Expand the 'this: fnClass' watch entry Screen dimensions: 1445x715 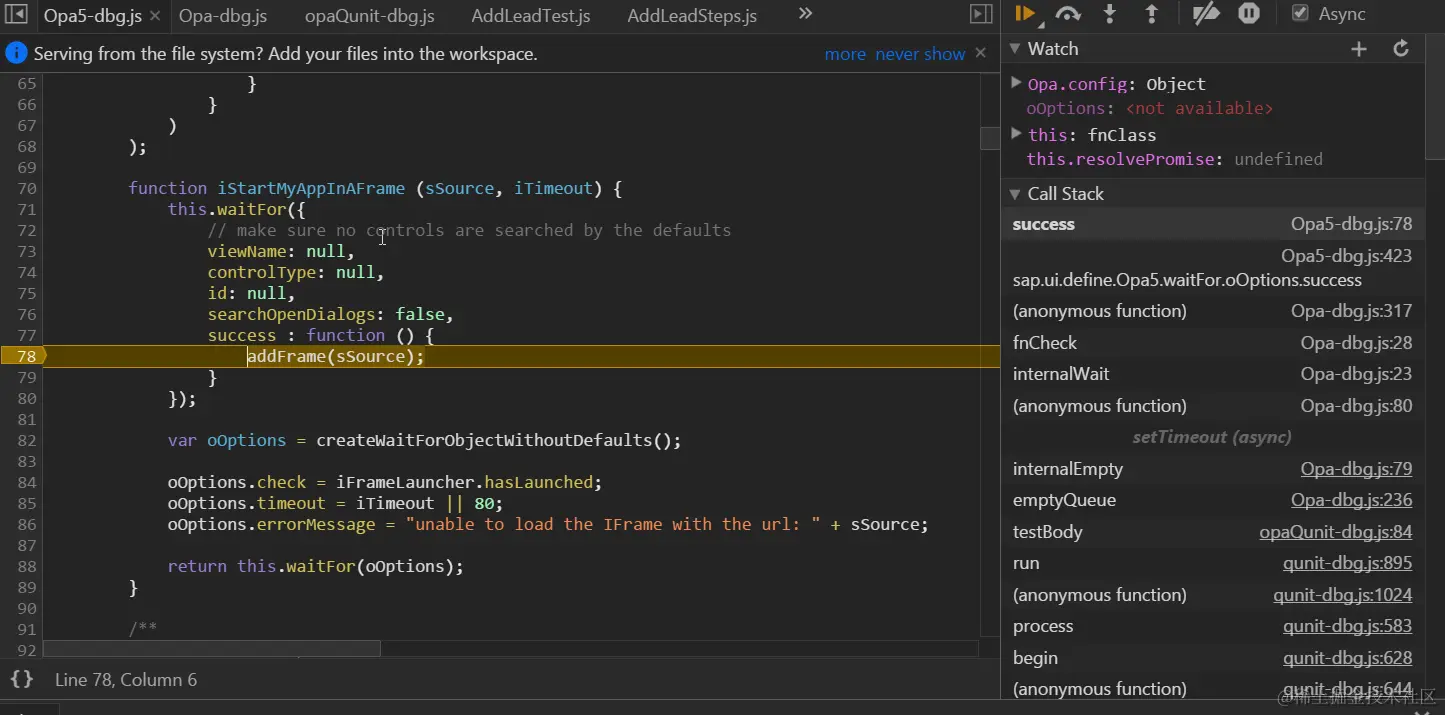pos(1016,134)
